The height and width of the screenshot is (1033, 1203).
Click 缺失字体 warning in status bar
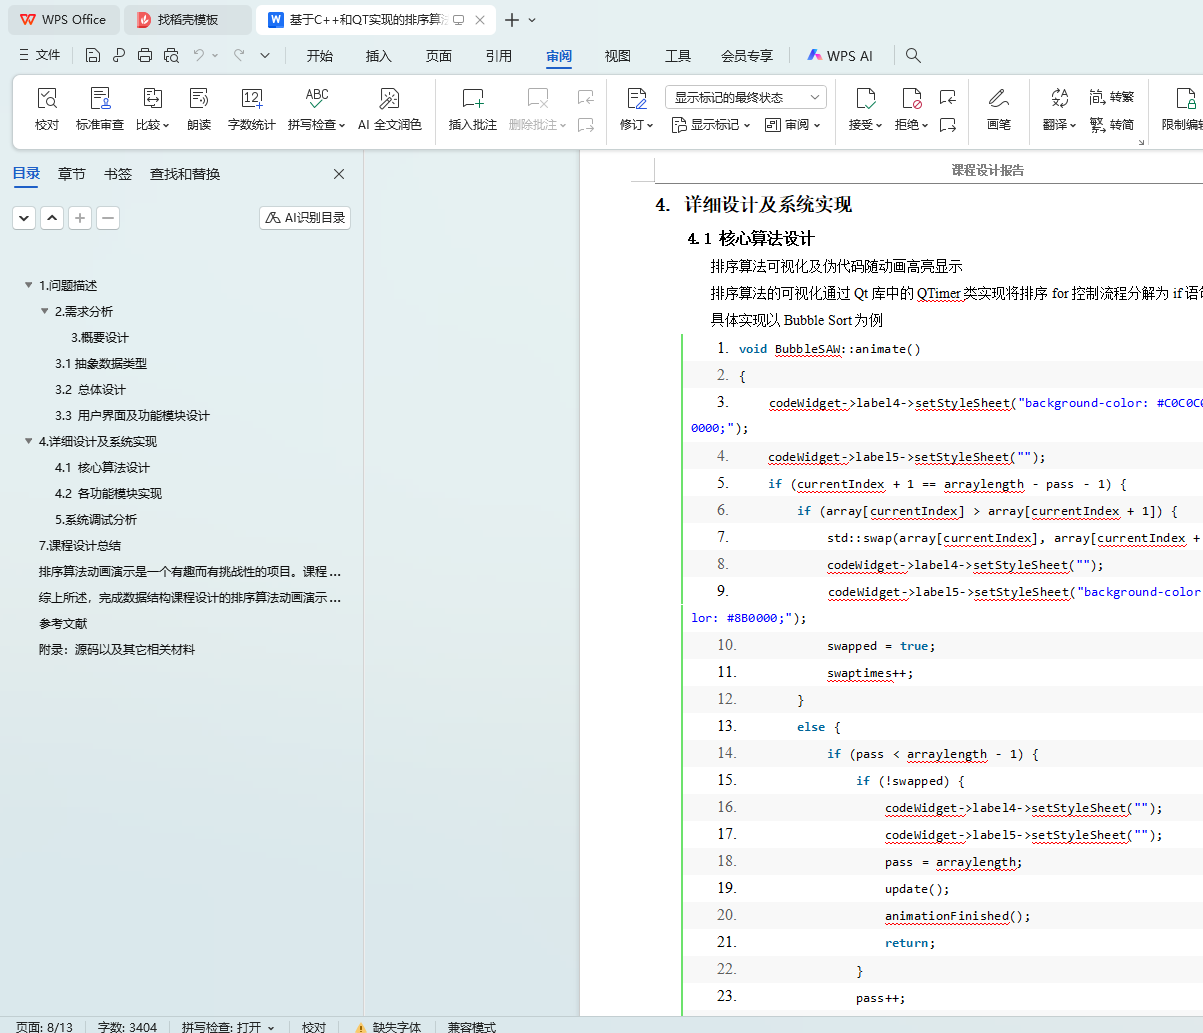point(388,1027)
